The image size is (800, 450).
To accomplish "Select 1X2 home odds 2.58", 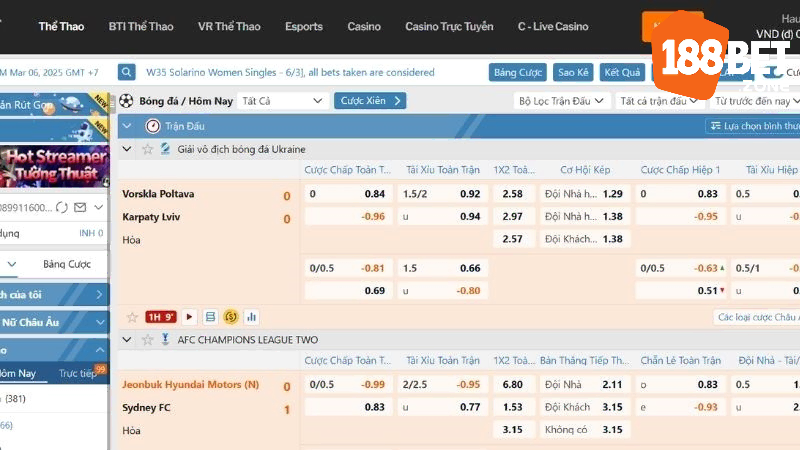I will point(513,194).
